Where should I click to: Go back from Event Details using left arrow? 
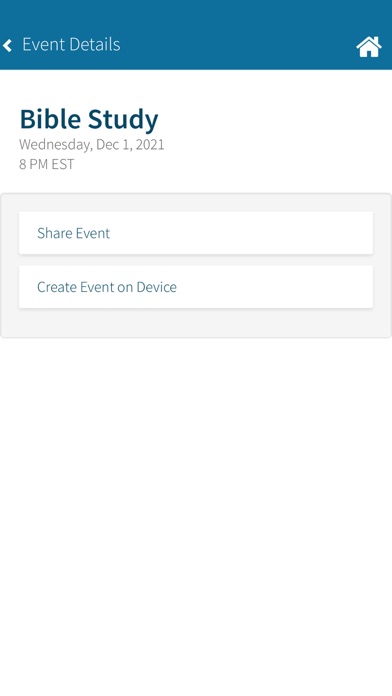coord(7,45)
